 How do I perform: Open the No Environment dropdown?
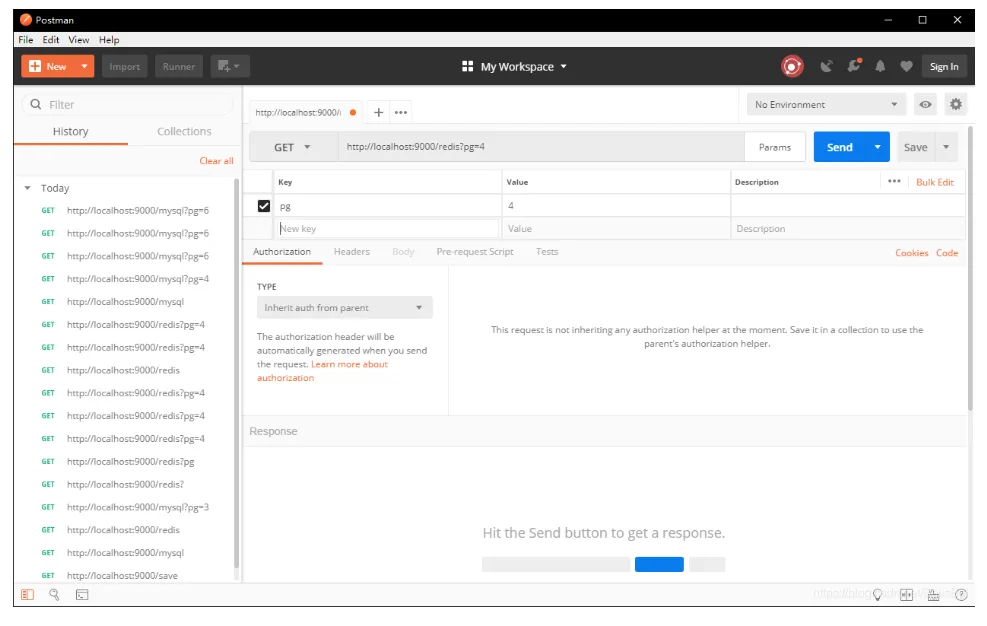(x=826, y=105)
